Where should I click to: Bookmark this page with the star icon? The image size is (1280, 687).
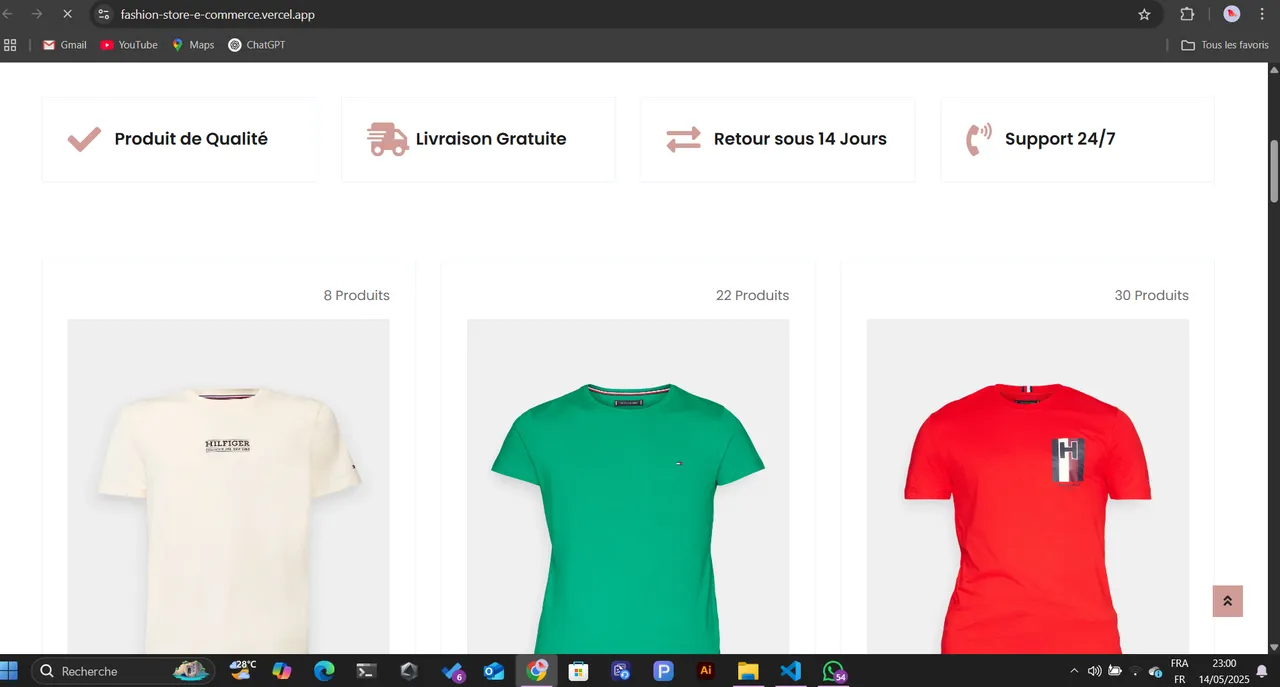[x=1144, y=14]
